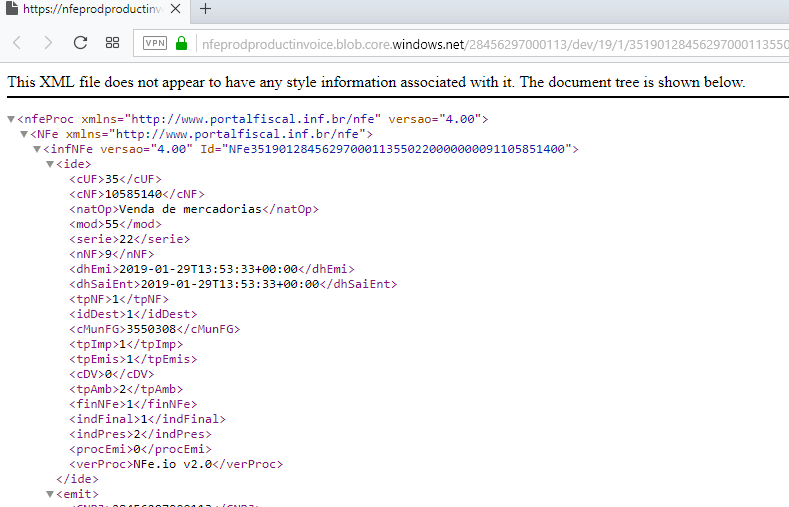Click the dhEmi date value line
The image size is (789, 507).
point(211,269)
